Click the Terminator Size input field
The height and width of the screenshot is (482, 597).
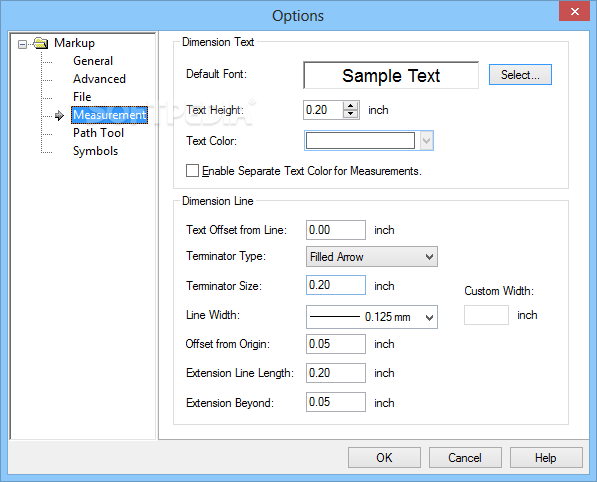(336, 285)
